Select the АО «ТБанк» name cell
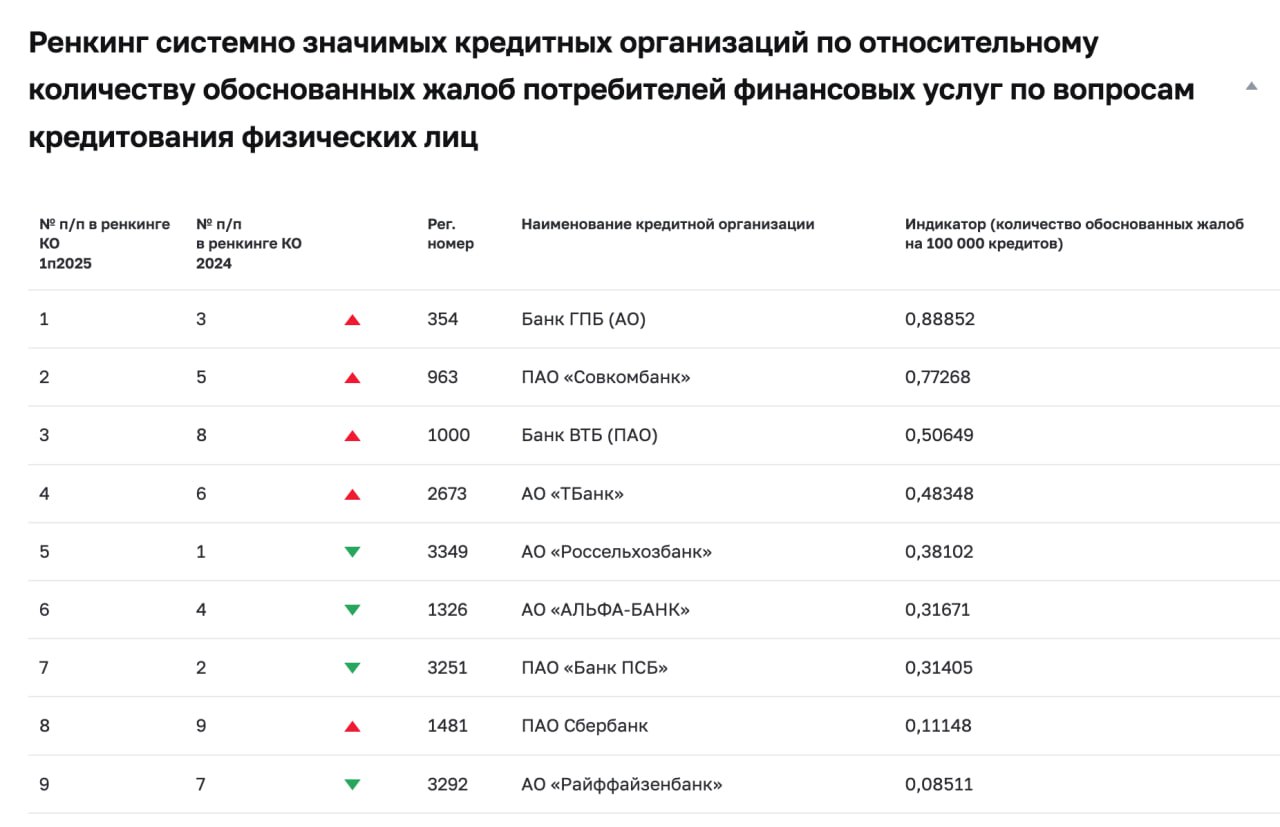This screenshot has height=827, width=1280. click(x=573, y=494)
